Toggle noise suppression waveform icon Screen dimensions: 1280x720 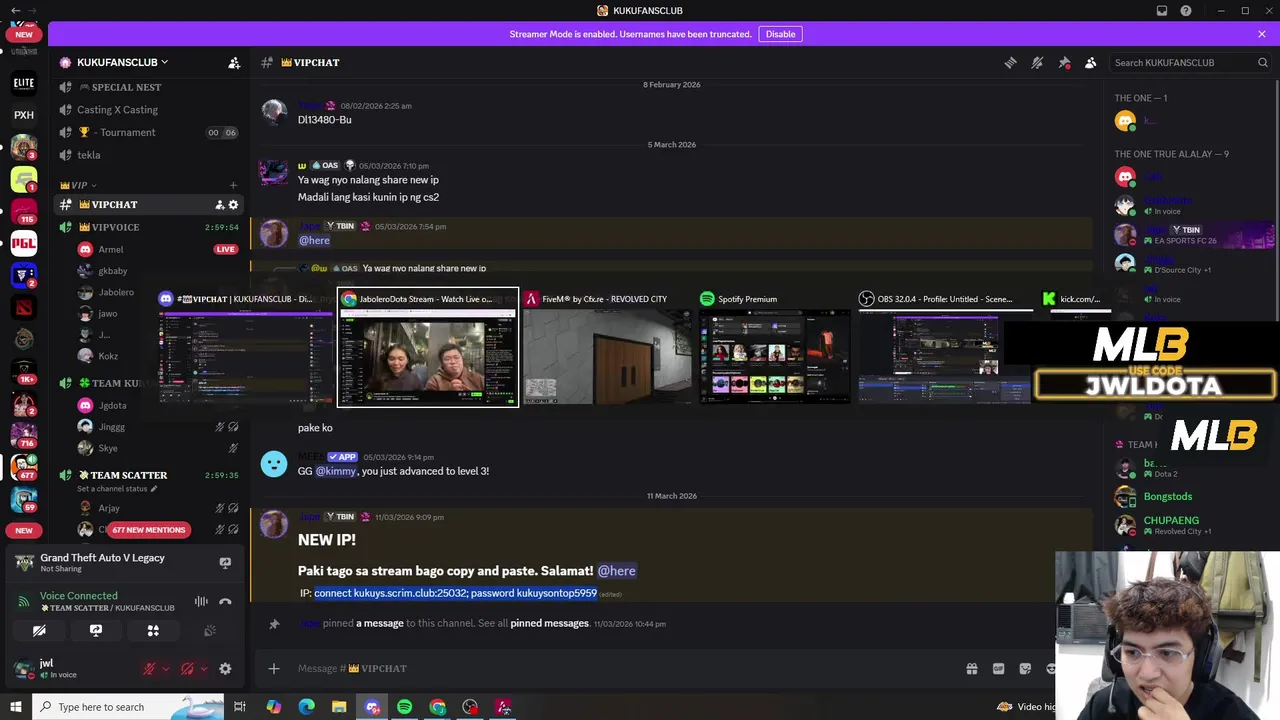point(201,601)
